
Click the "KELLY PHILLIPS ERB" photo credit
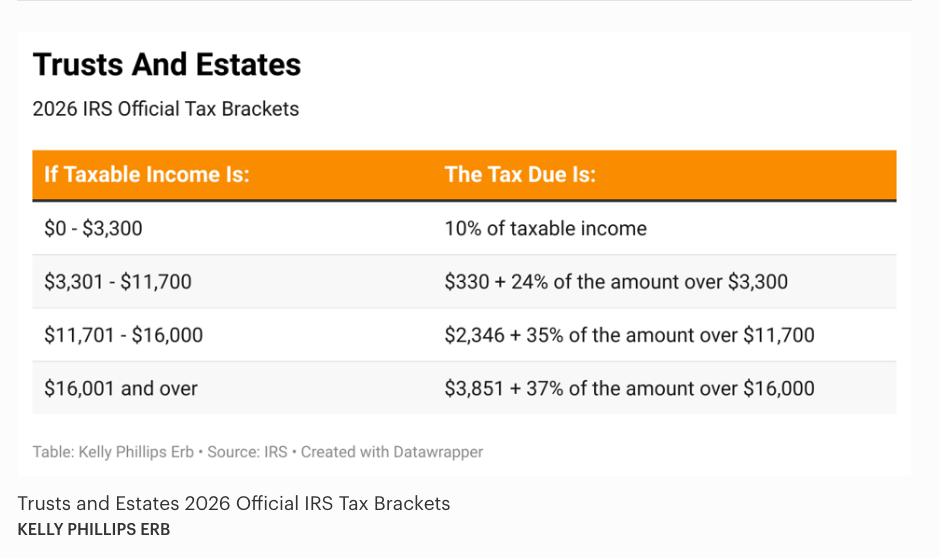(x=93, y=529)
